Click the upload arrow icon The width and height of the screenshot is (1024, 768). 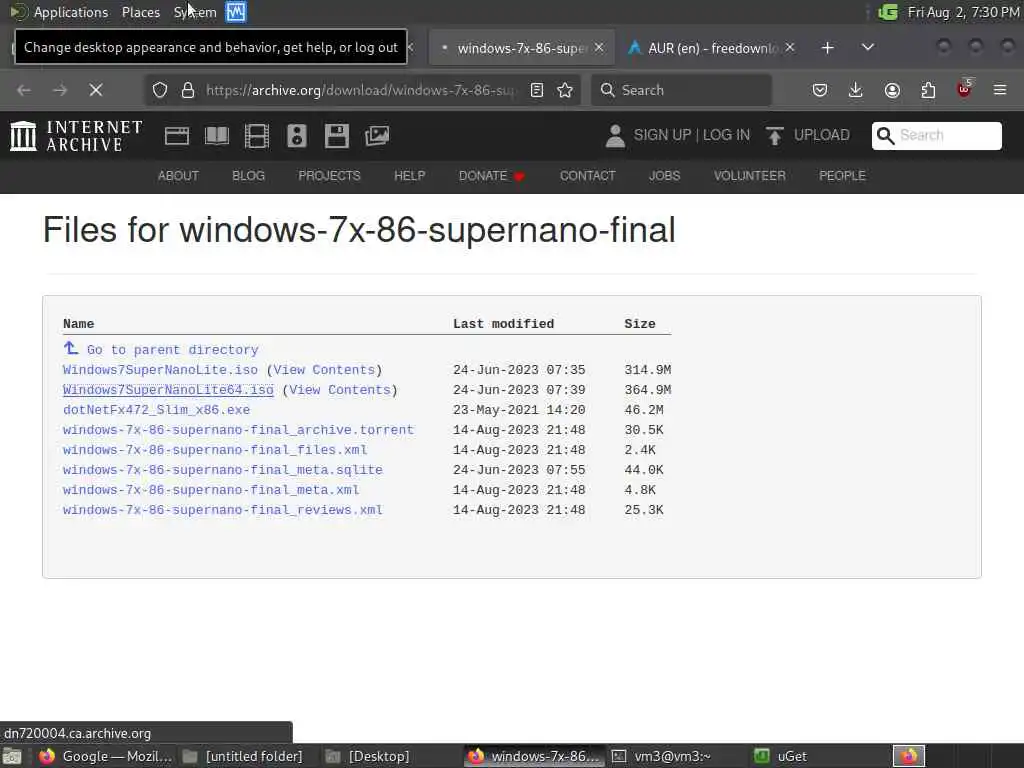(x=775, y=136)
